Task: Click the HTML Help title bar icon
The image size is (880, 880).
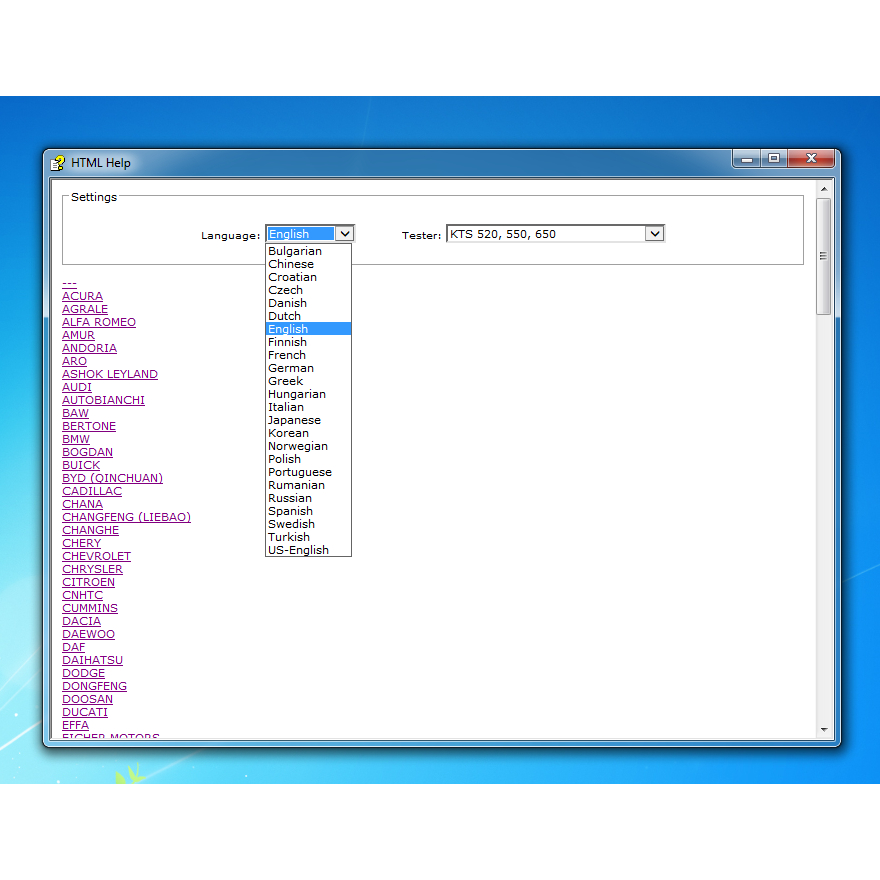Action: [x=58, y=163]
